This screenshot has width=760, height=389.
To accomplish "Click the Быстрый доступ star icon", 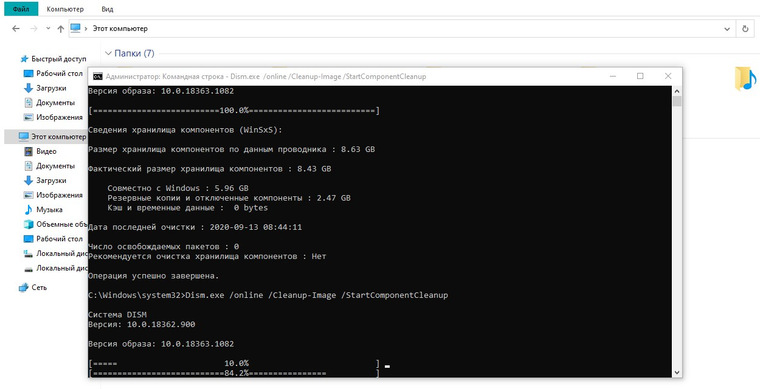I will [24, 59].
